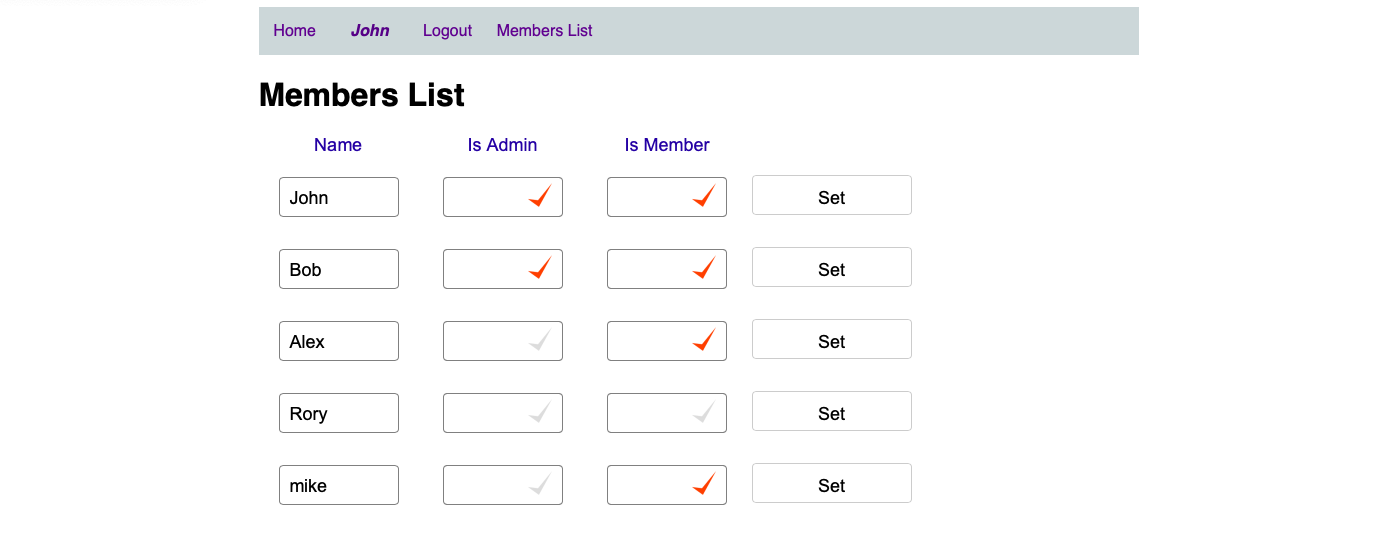The width and height of the screenshot is (1394, 549).
Task: Enable Is Member for Rory
Action: pyautogui.click(x=704, y=413)
